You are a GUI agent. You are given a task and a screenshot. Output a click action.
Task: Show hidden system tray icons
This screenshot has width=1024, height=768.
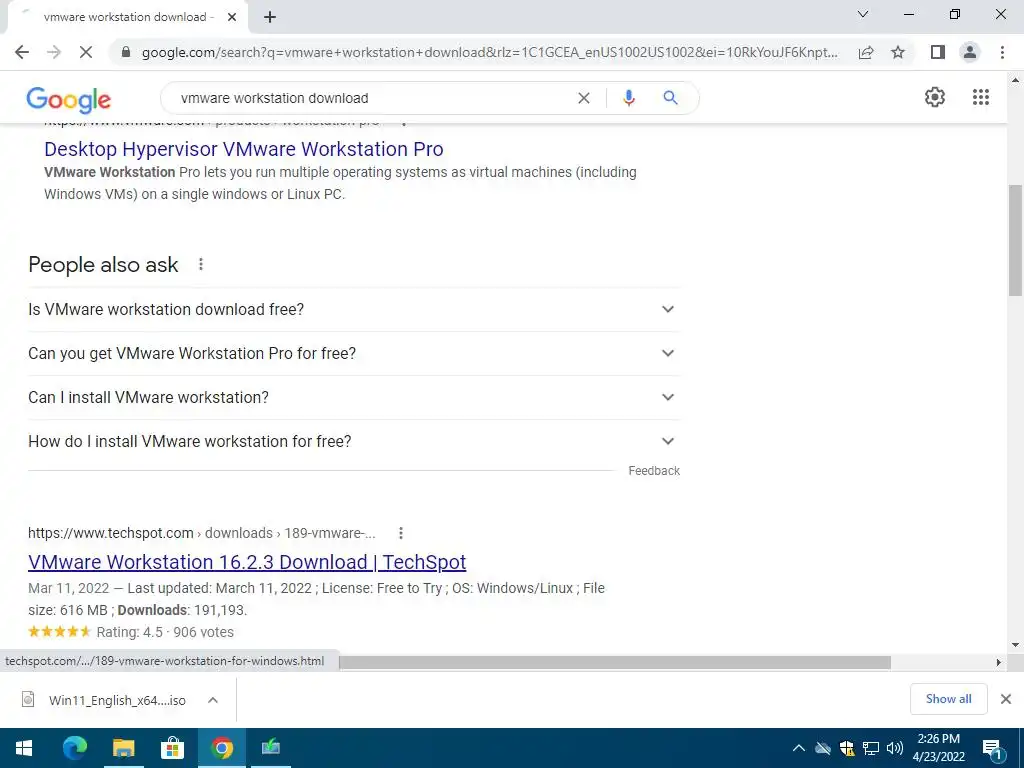pos(798,748)
